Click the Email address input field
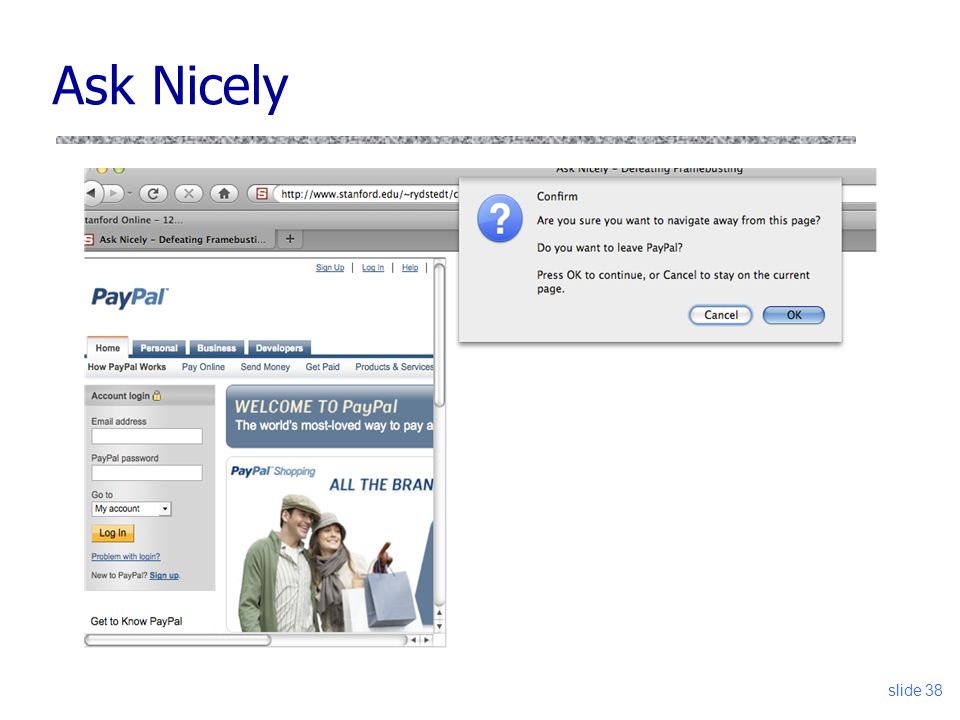This screenshot has width=960, height=720. coord(147,436)
